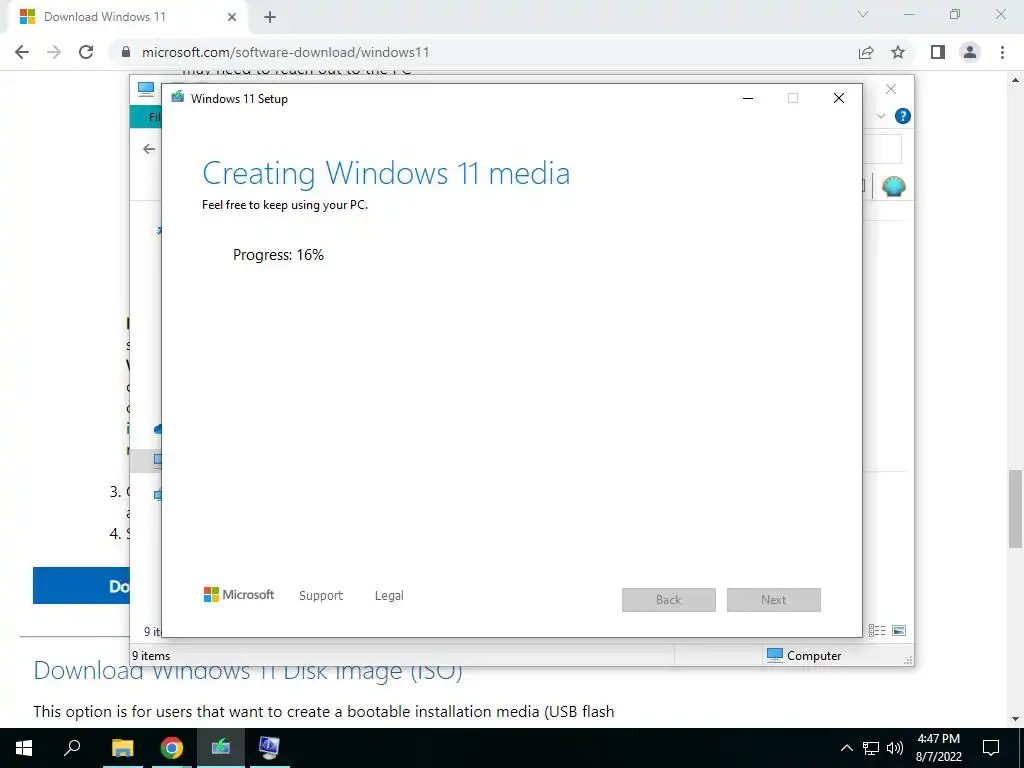Open a new Chrome tab

pos(270,17)
